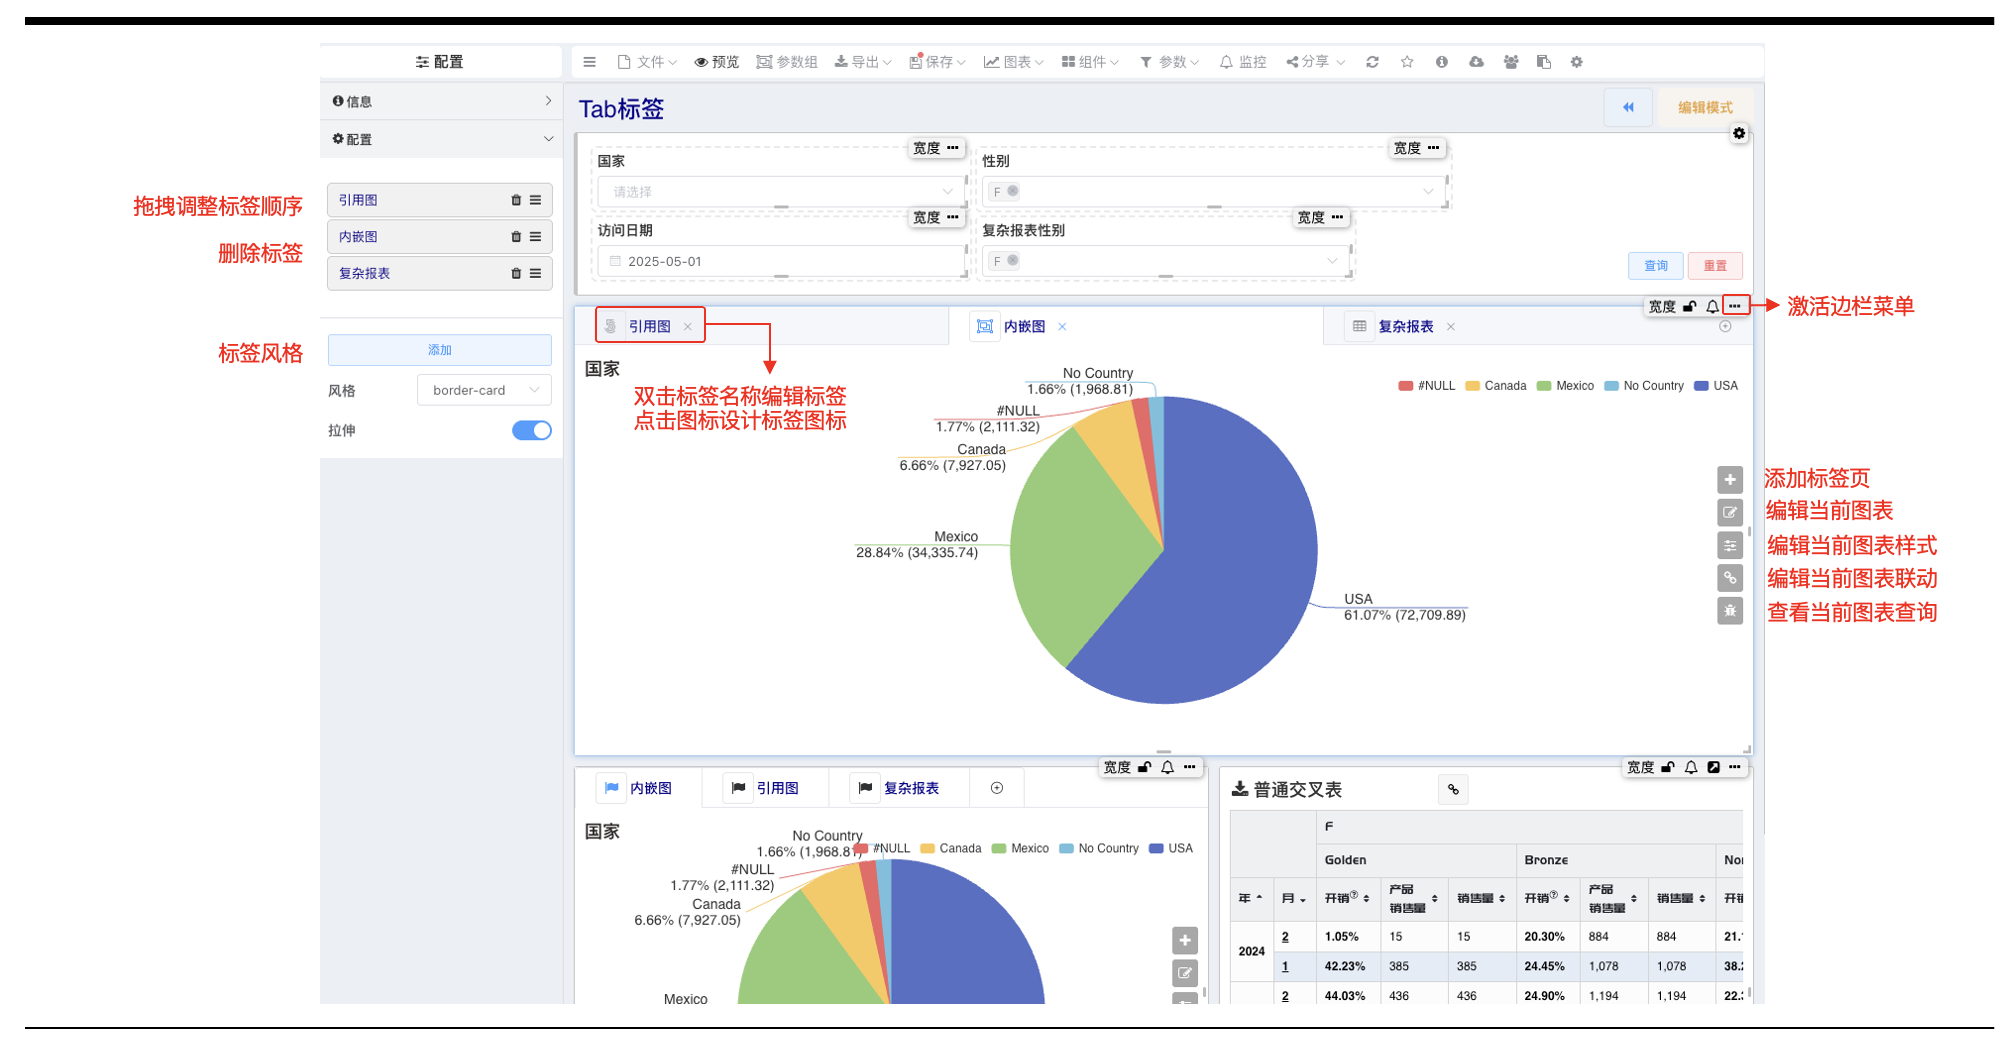Toggle the No Country legend item in upper chart
The image size is (2014, 1050).
pyautogui.click(x=1644, y=386)
